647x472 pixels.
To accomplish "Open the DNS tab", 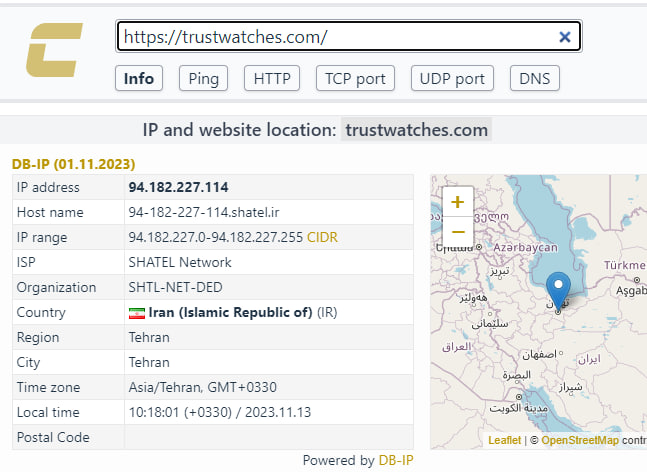I will pyautogui.click(x=535, y=78).
